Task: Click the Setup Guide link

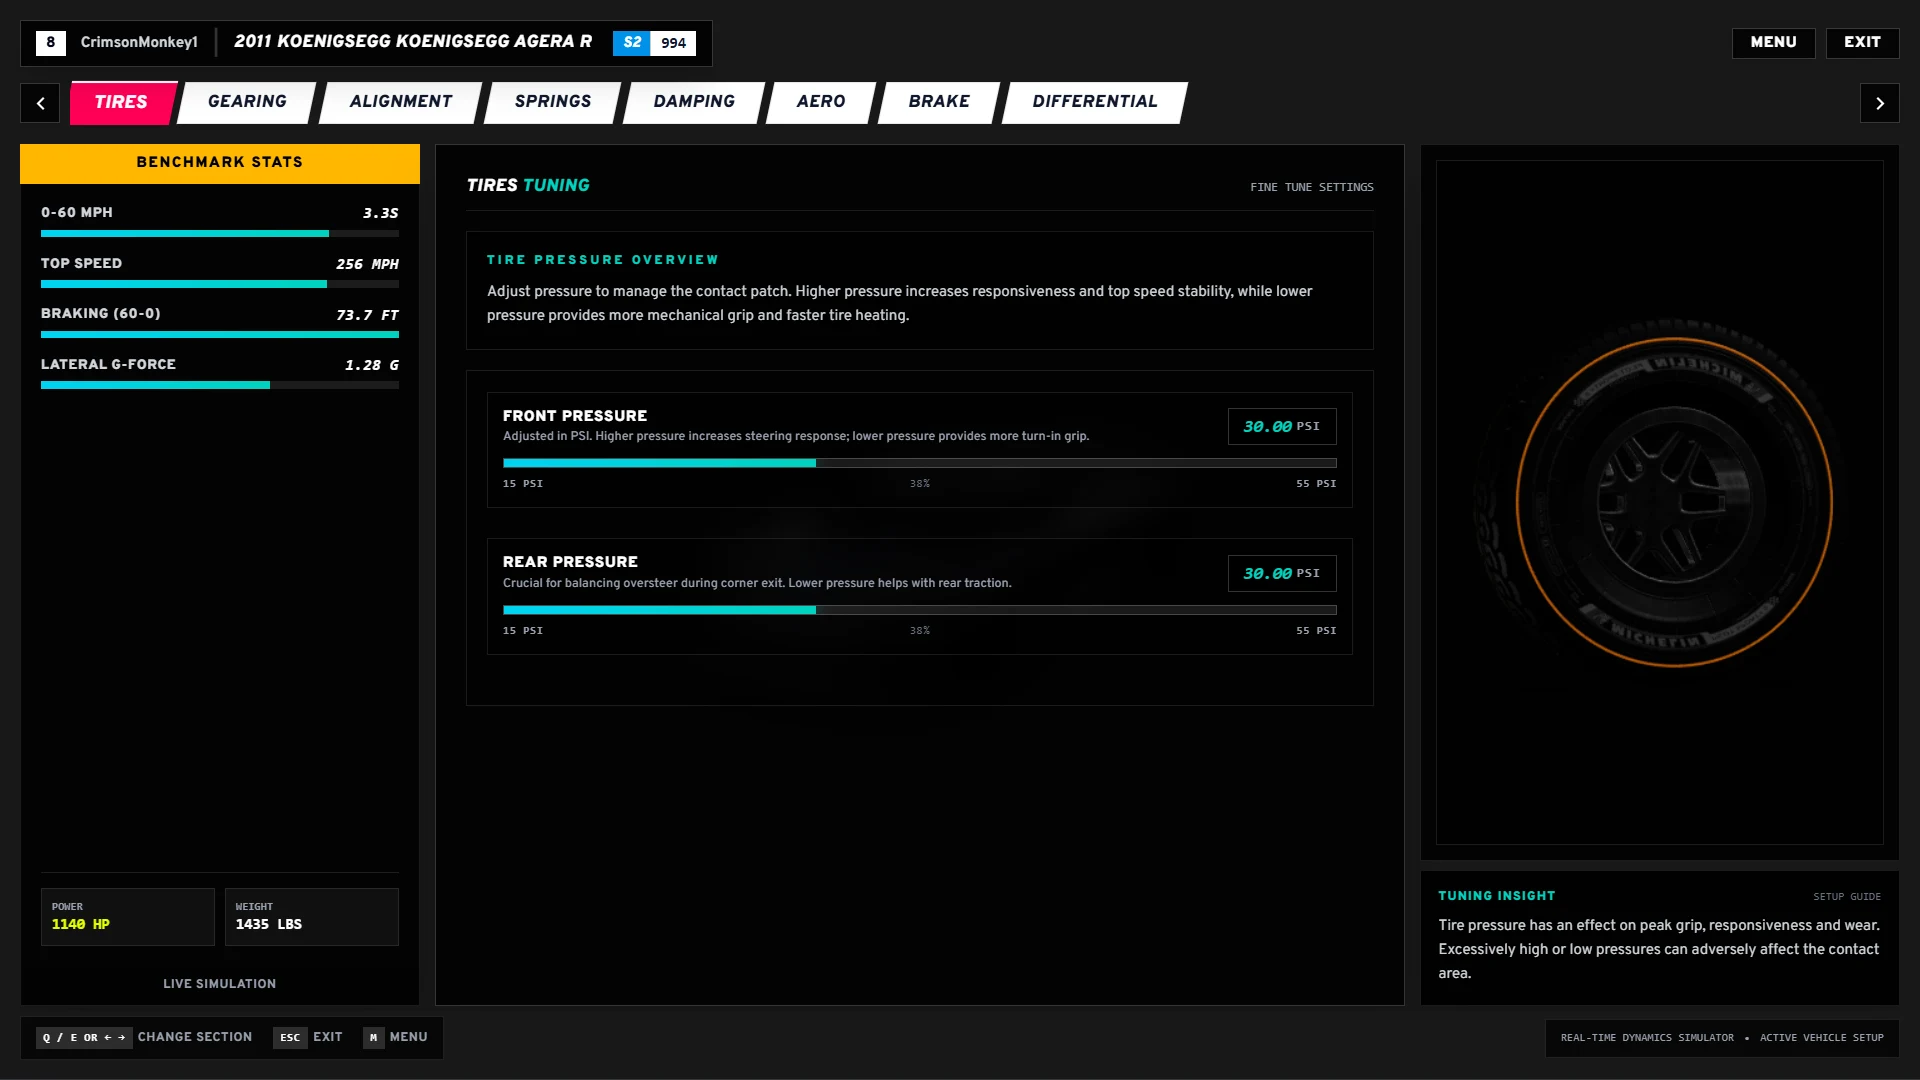Action: 1847,897
